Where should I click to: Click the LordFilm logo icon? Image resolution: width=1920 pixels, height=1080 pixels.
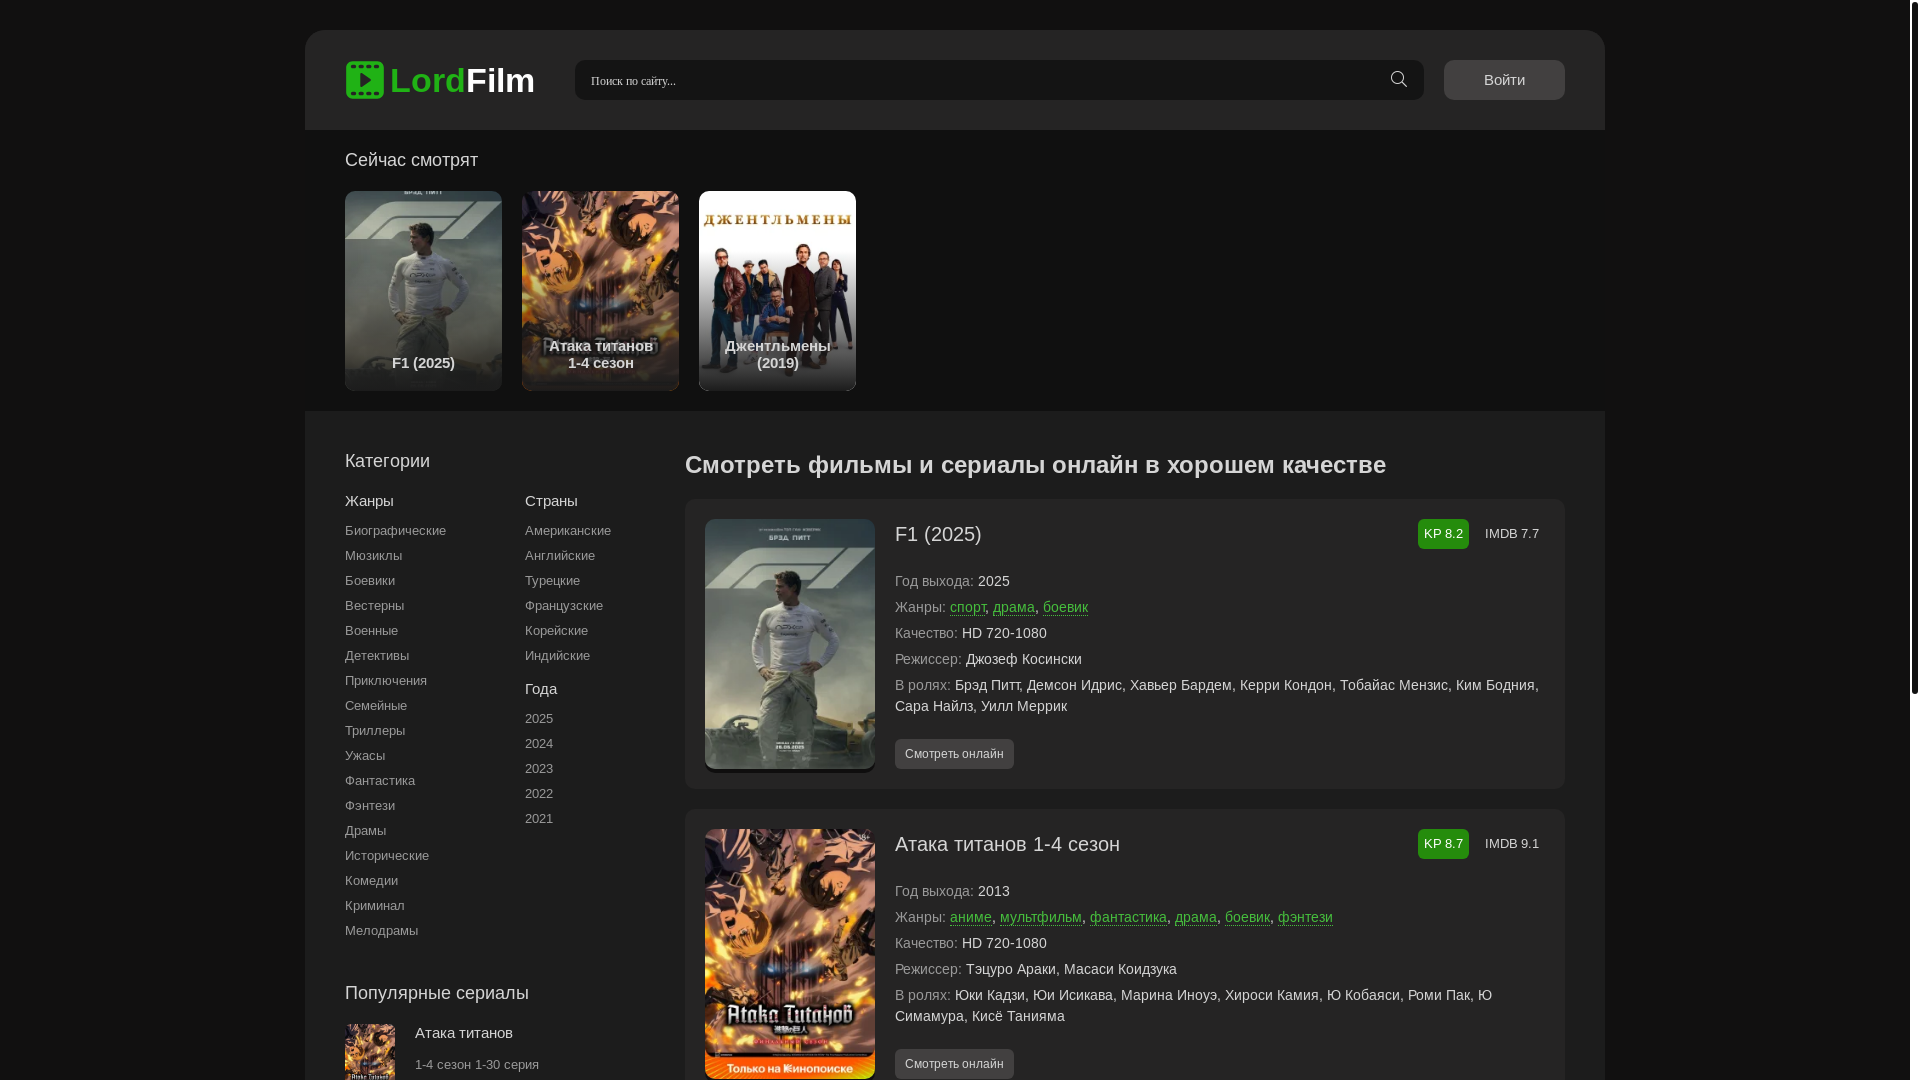click(365, 80)
